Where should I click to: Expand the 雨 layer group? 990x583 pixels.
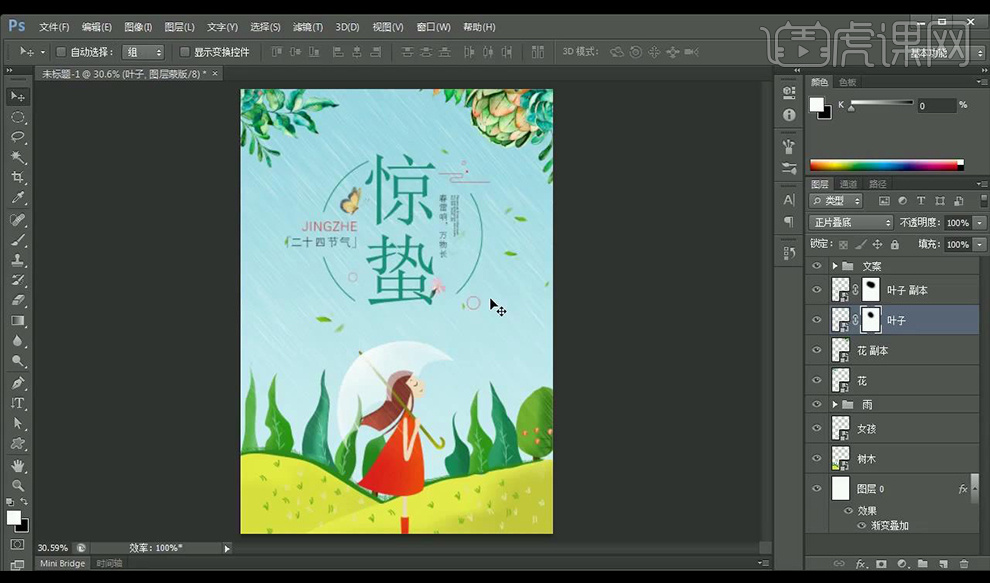[835, 404]
